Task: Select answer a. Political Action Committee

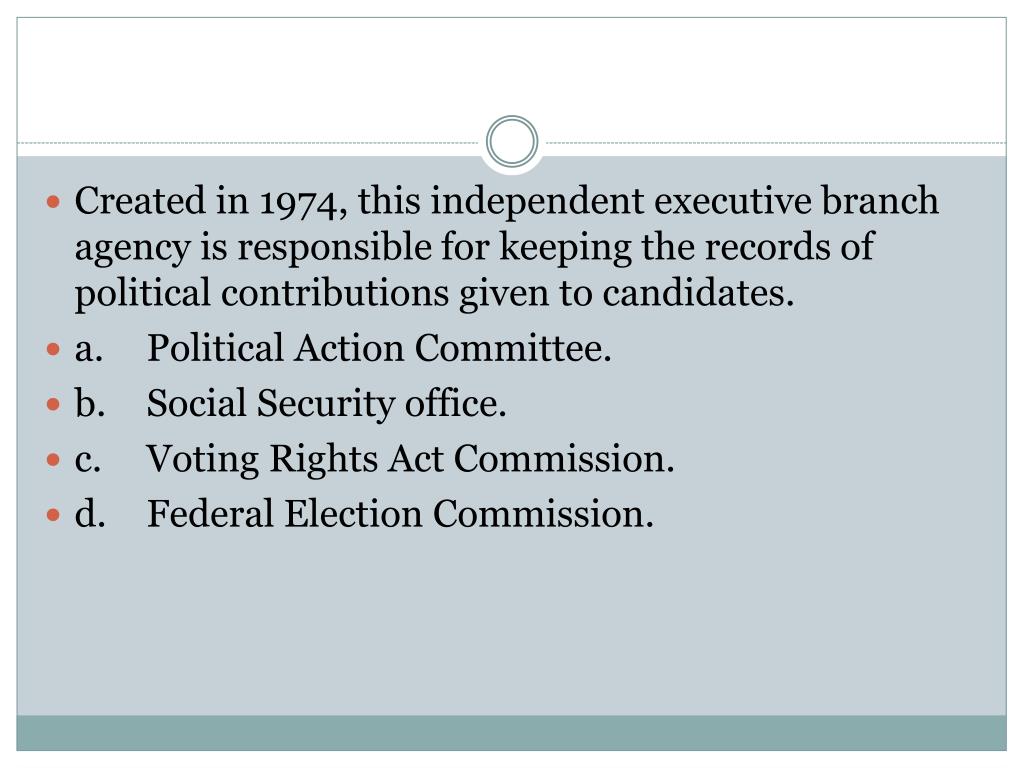Action: 343,347
